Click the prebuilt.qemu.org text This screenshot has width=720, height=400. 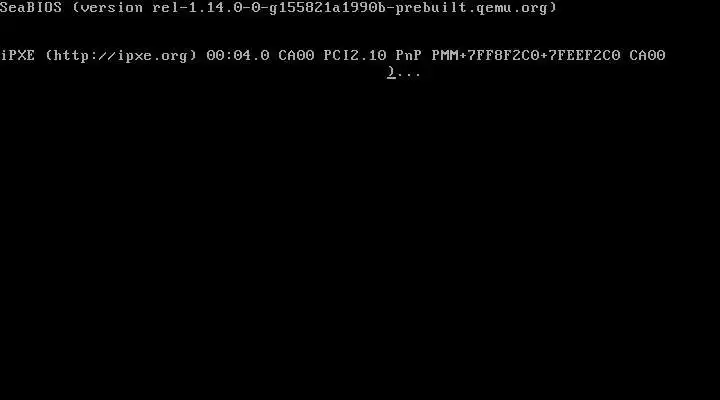pos(472,8)
